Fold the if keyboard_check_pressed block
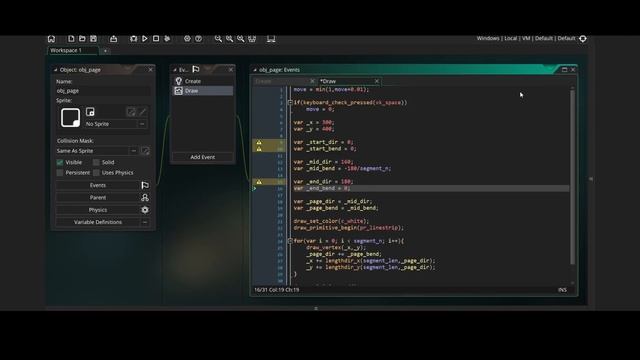 [290, 103]
